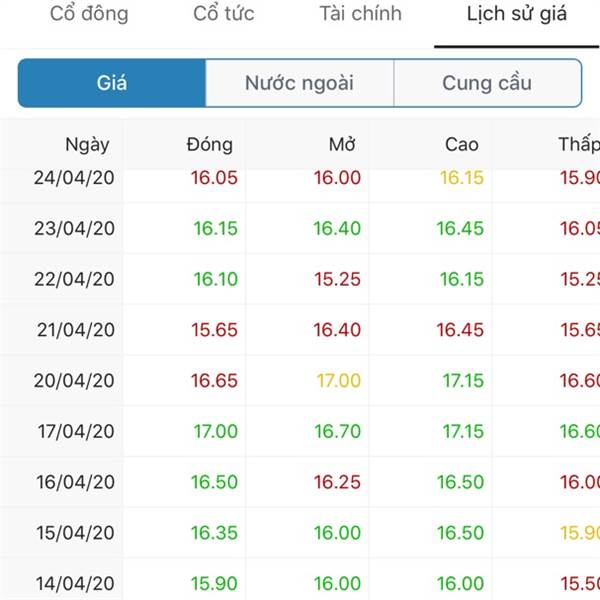Viewport: 600px width, 600px height.
Task: Click open price 16.40 for 21/04/20
Action: pos(338,330)
